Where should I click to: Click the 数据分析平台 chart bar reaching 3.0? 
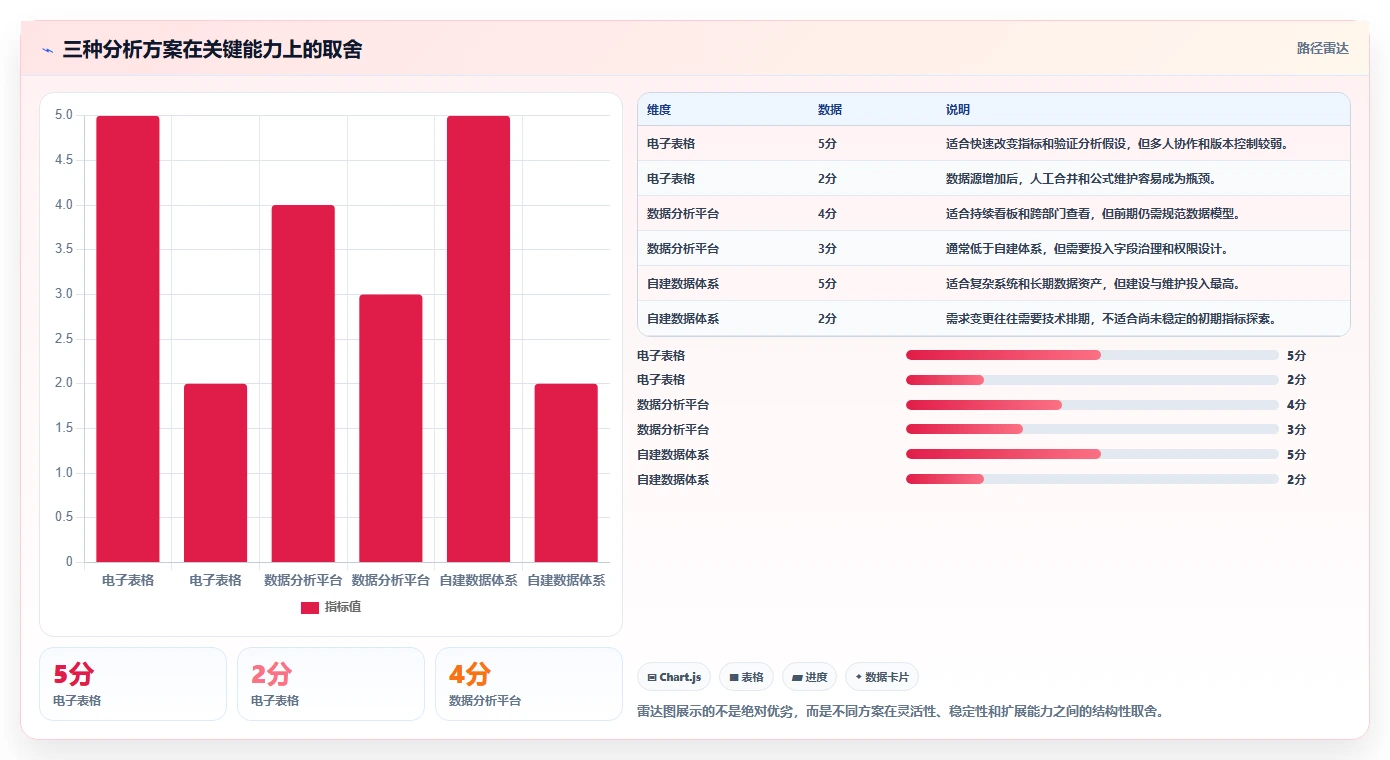pyautogui.click(x=391, y=428)
